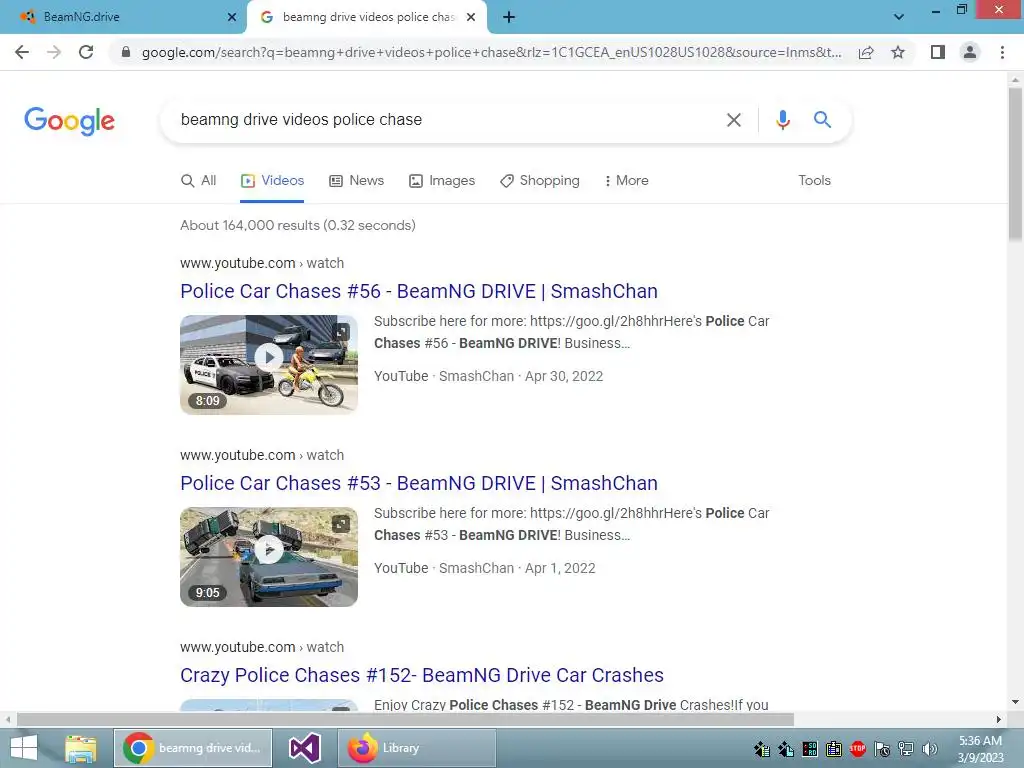Open the Windows Start menu

pyautogui.click(x=24, y=748)
